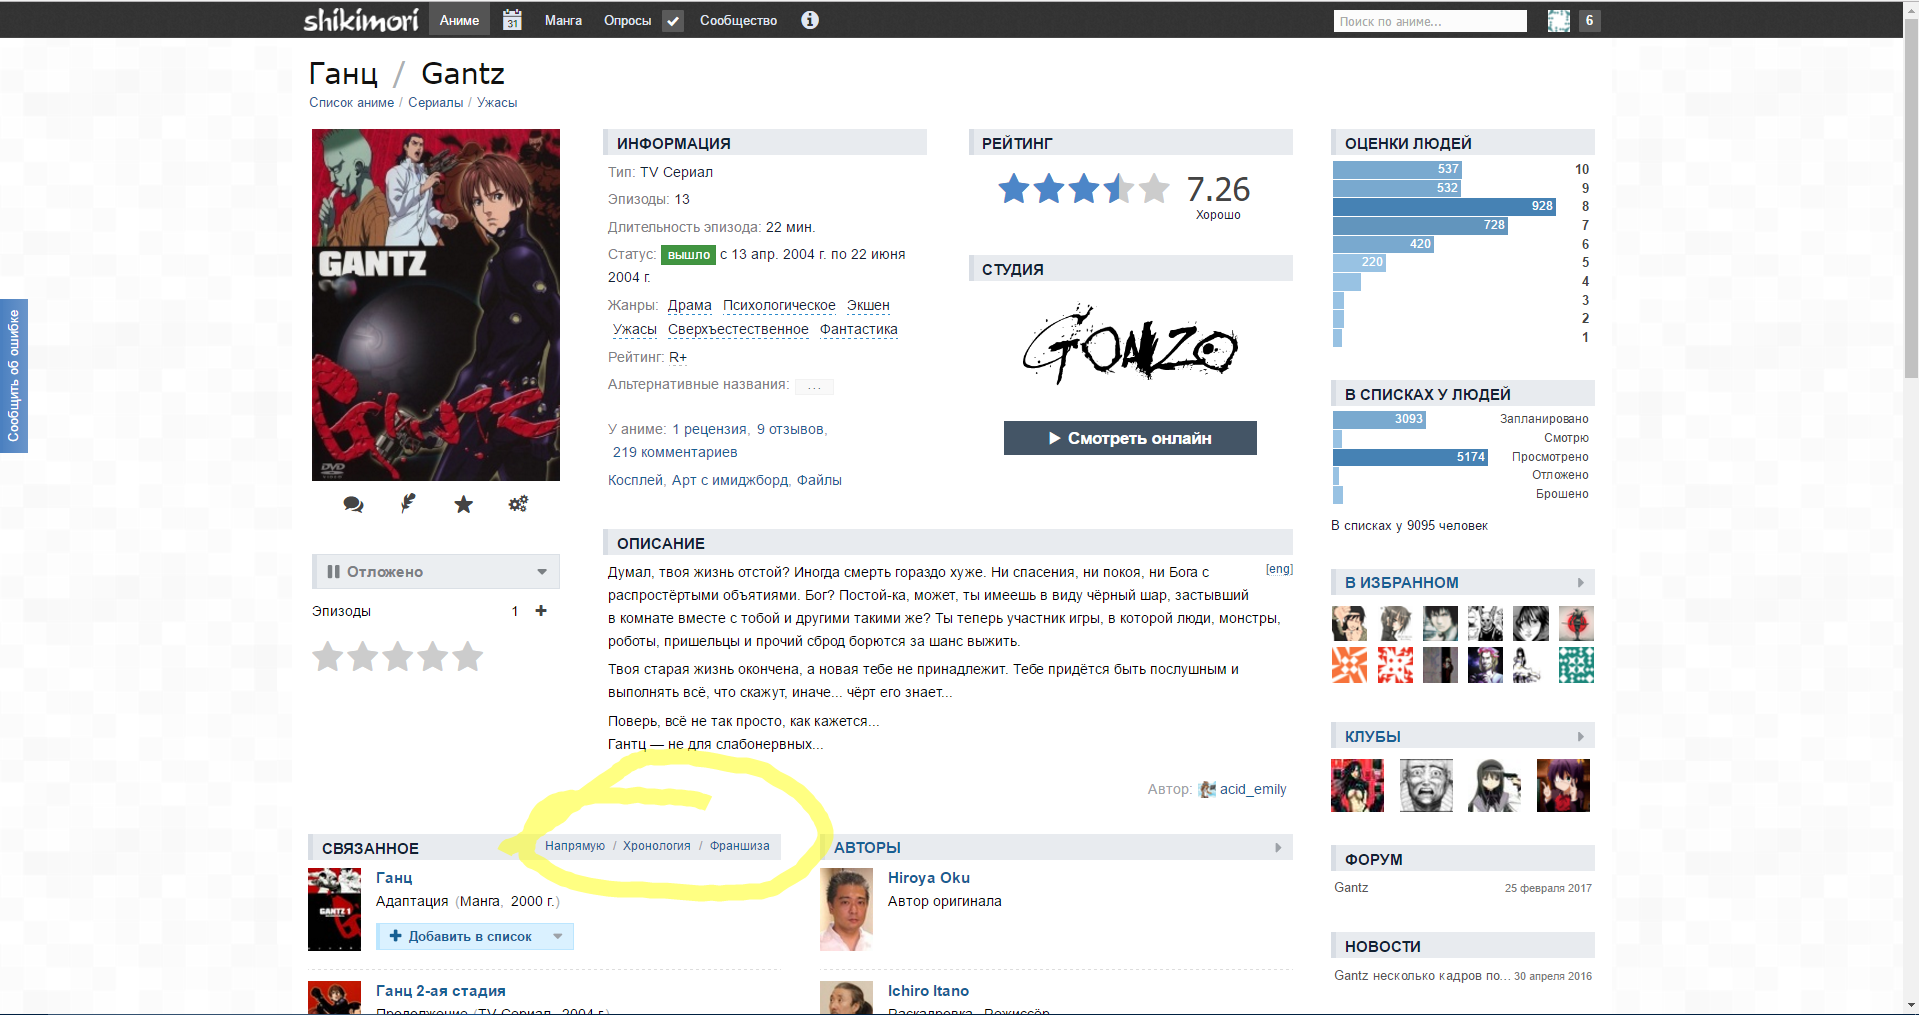Click Смотреть онлайн button
Screen dimensions: 1919x1015
(x=1130, y=438)
